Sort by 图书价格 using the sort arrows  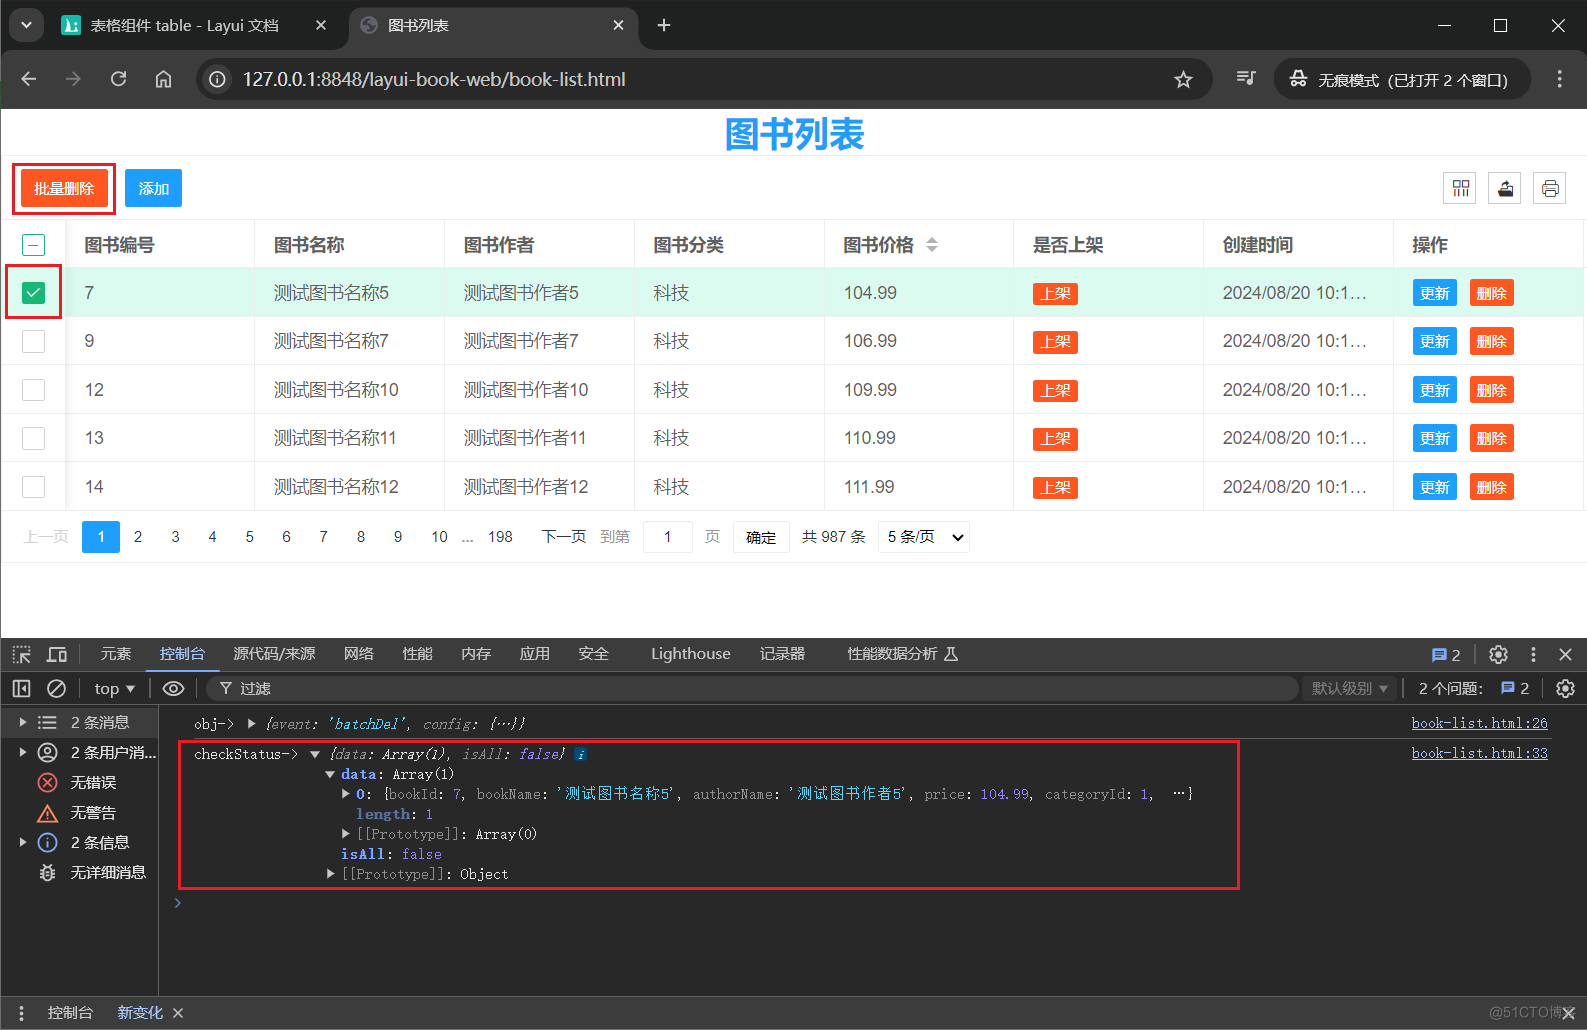(932, 245)
